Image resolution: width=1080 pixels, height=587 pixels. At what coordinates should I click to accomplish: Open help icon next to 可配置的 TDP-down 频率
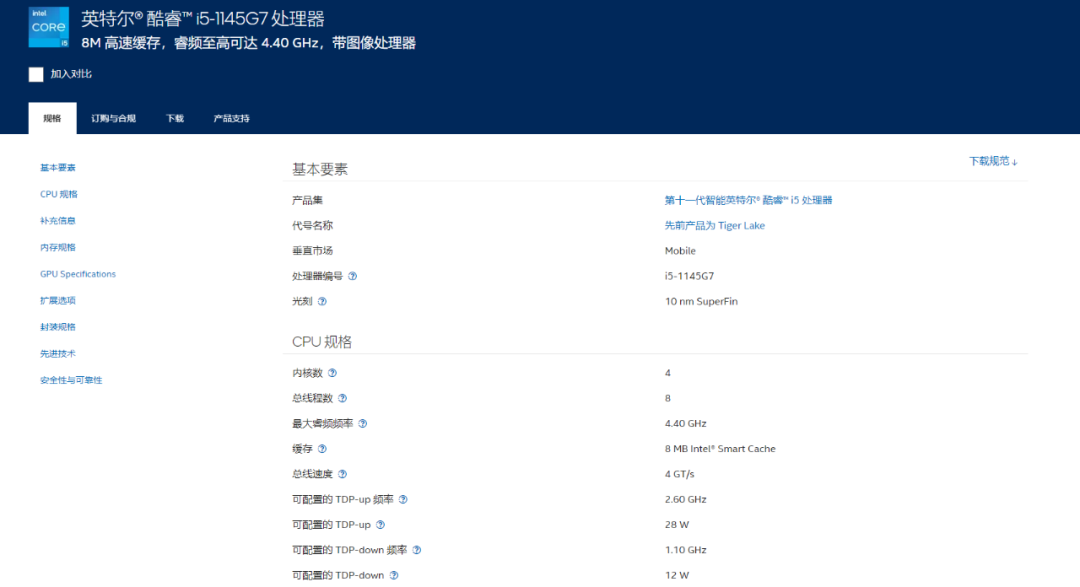[417, 550]
